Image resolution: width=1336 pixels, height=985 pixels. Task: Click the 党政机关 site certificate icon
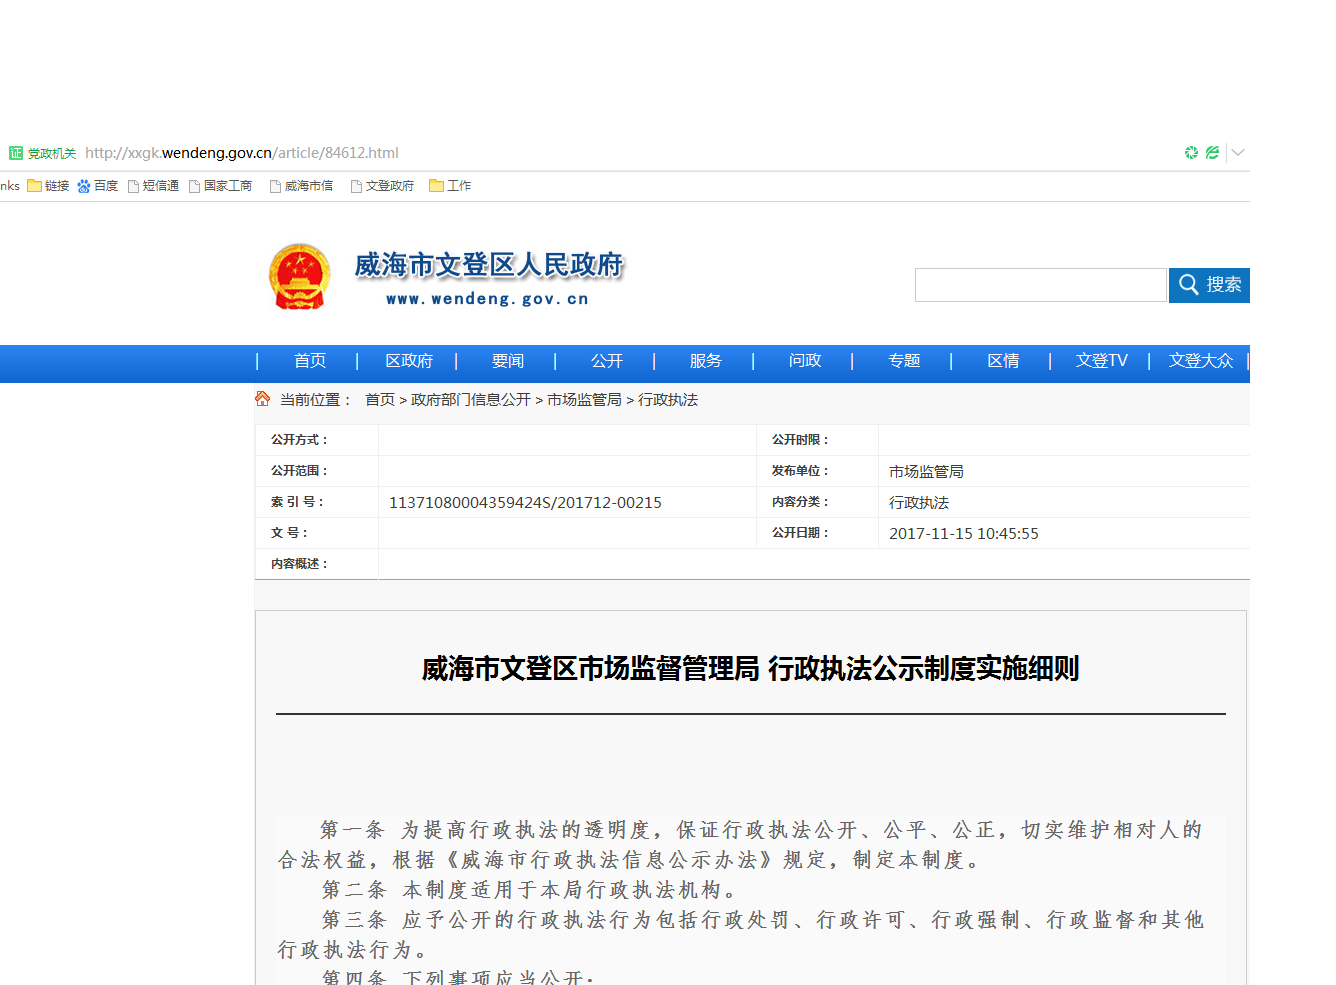16,153
